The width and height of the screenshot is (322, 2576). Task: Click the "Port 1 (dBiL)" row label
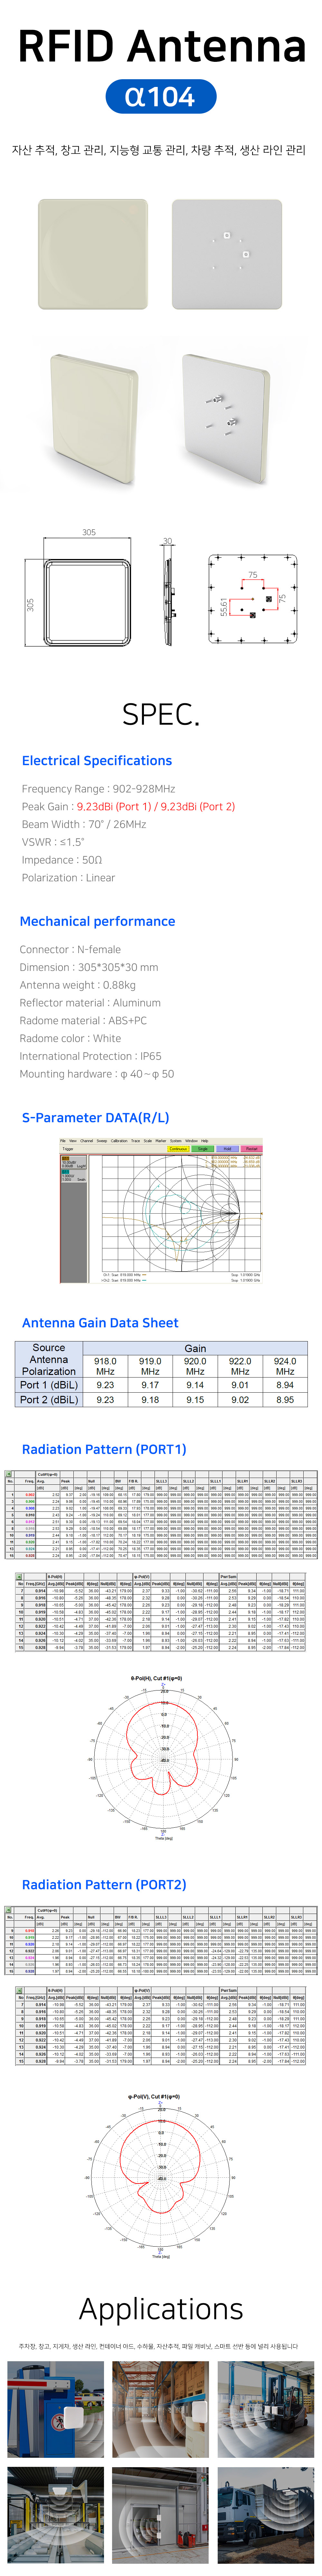pyautogui.click(x=49, y=1385)
